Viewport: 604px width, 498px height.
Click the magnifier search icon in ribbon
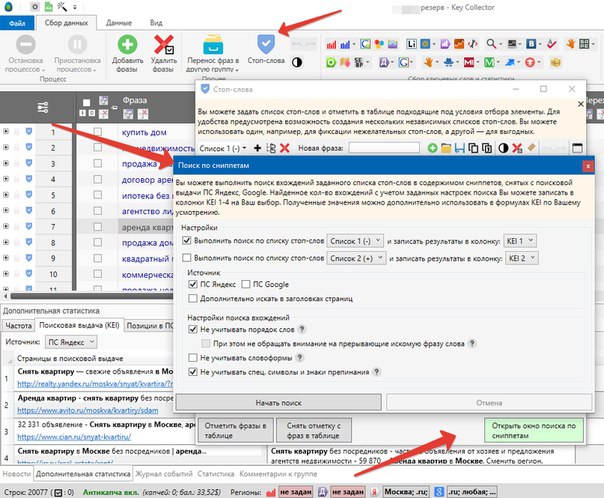tap(491, 44)
